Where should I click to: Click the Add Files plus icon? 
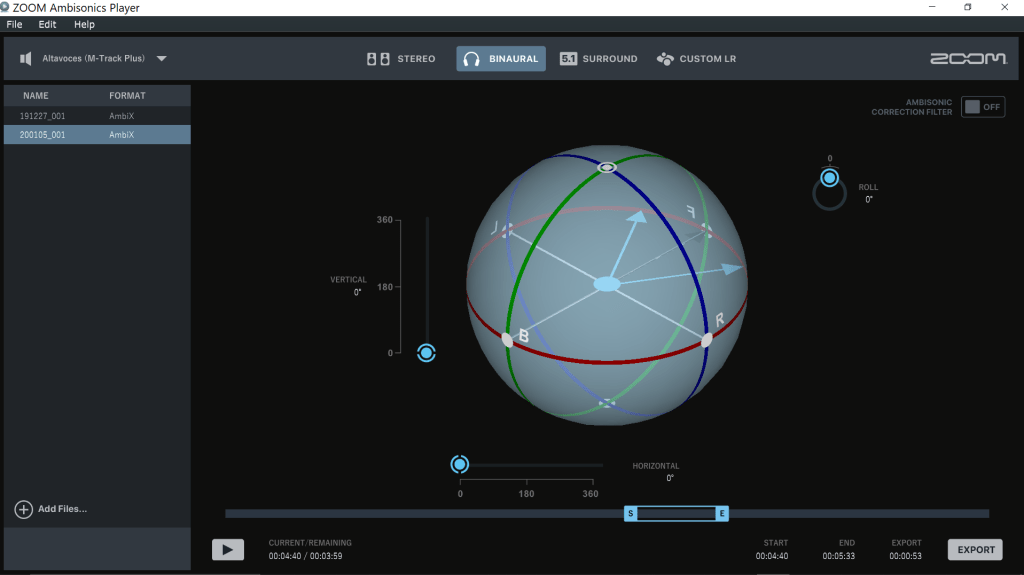click(24, 509)
